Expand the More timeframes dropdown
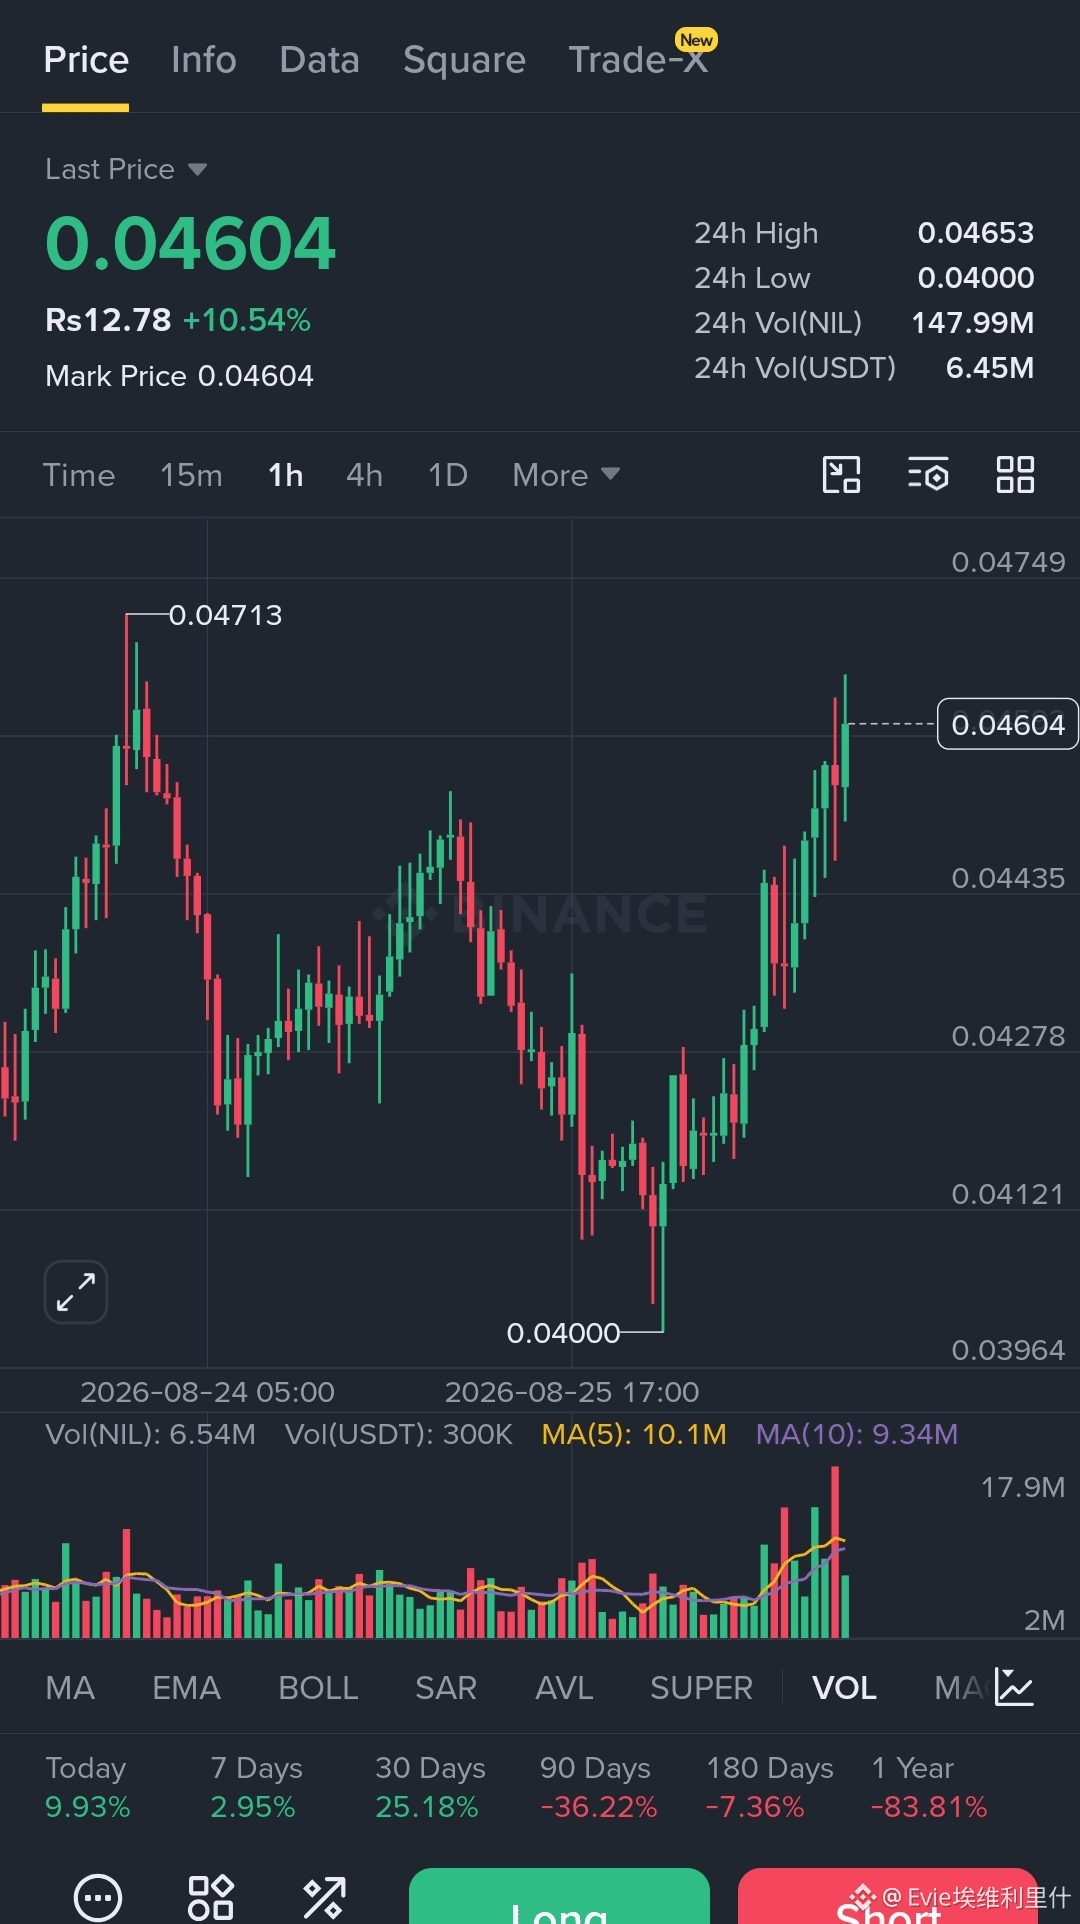The image size is (1080, 1924). (x=566, y=475)
